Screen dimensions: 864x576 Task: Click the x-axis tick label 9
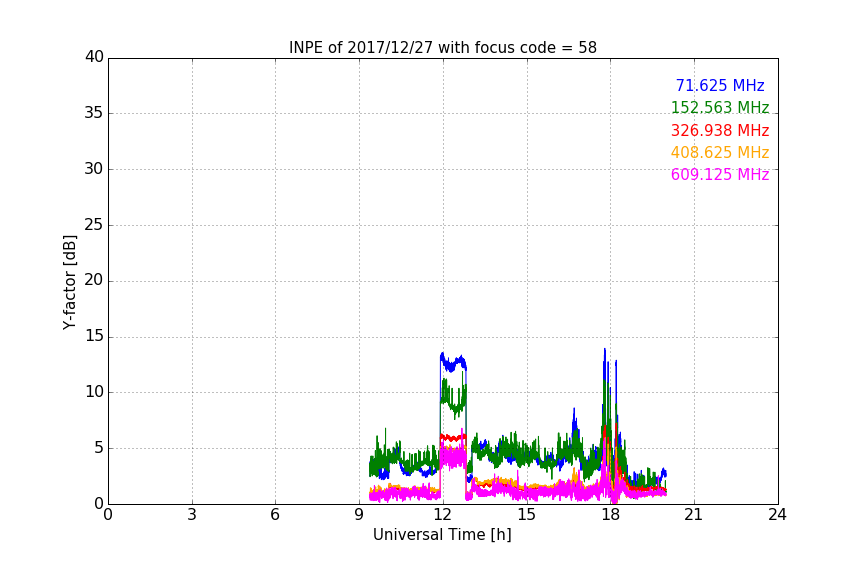pos(359,515)
